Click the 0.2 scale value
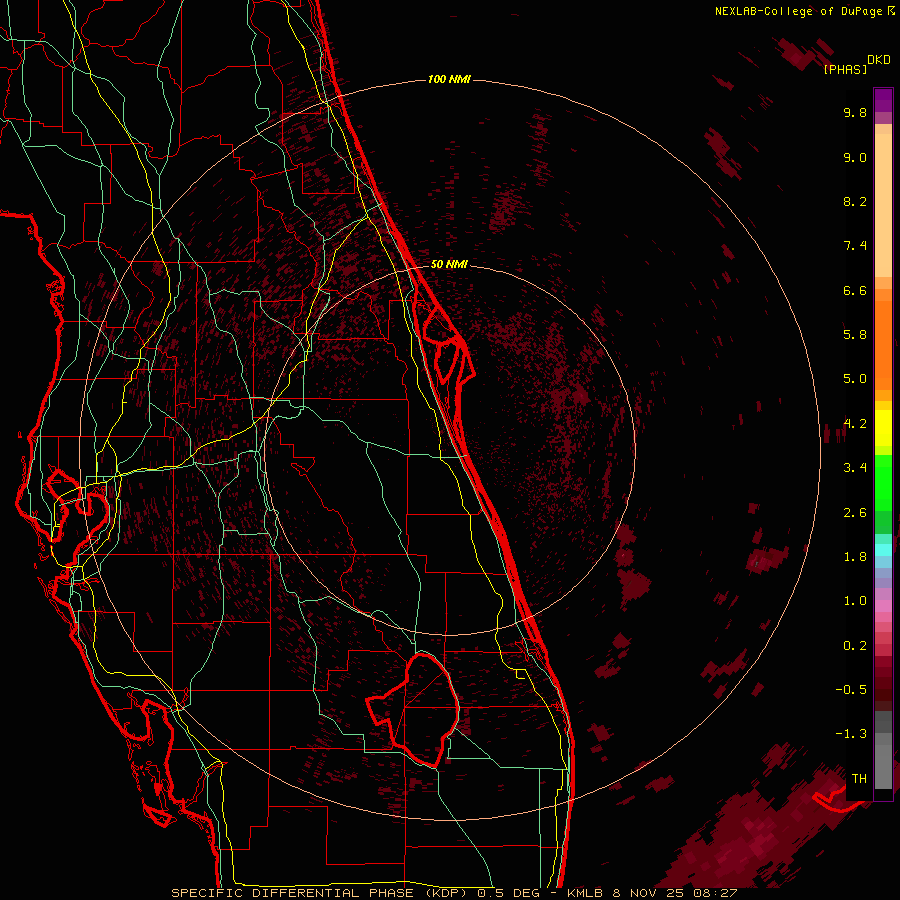 [855, 646]
